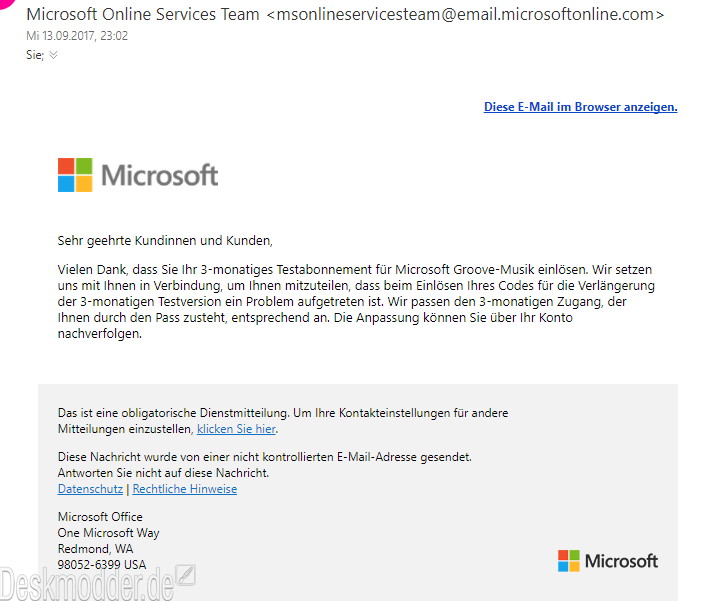Image resolution: width=723 pixels, height=601 pixels.
Task: Click the msonlineservicesteam email address
Action: point(465,14)
